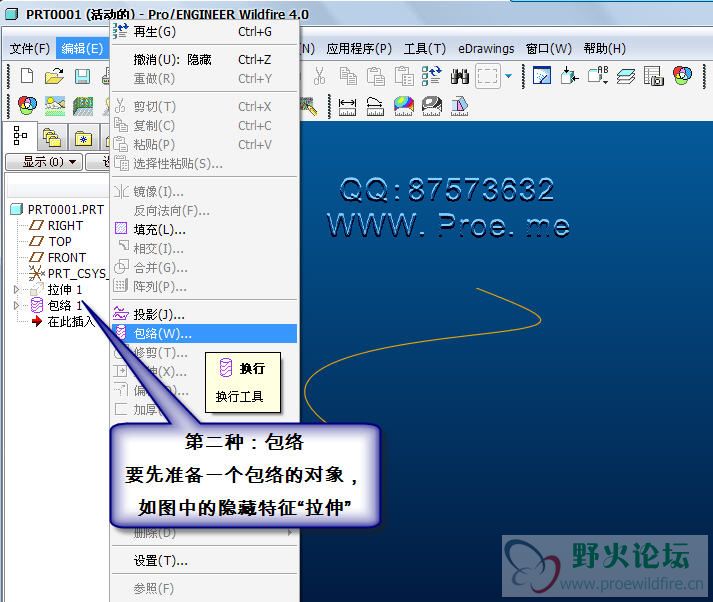Screen dimensions: 713x602
Task: Open the eDrawings menu
Action: tap(486, 49)
